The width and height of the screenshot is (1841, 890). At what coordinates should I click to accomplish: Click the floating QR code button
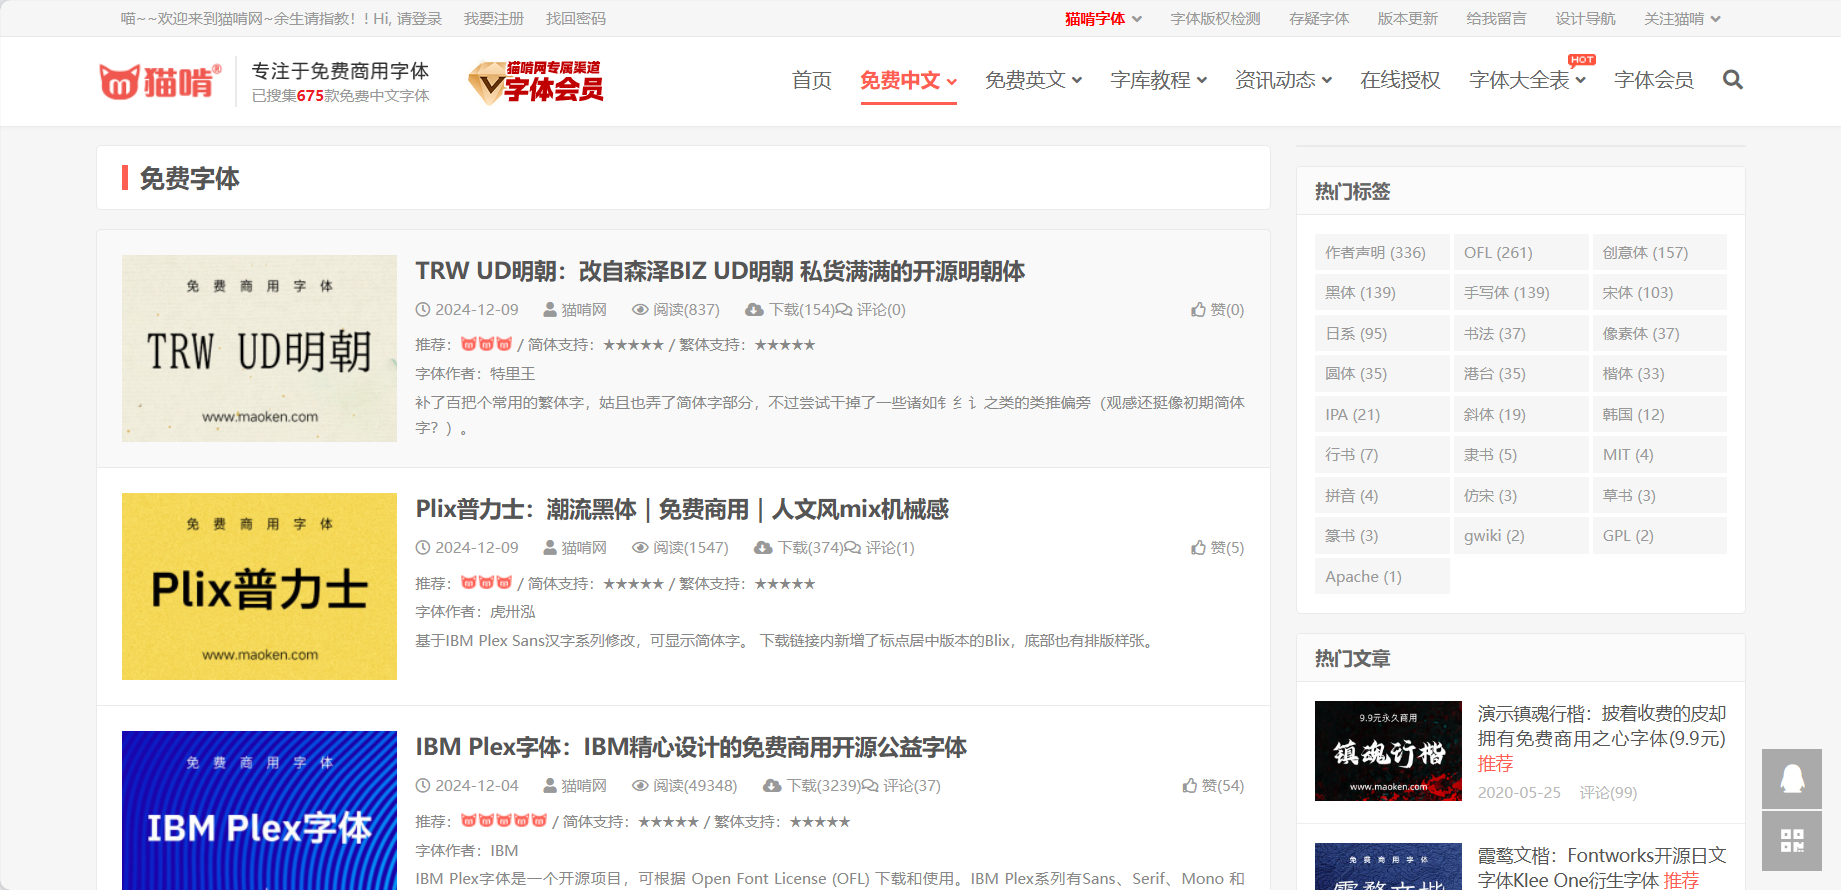pos(1792,841)
